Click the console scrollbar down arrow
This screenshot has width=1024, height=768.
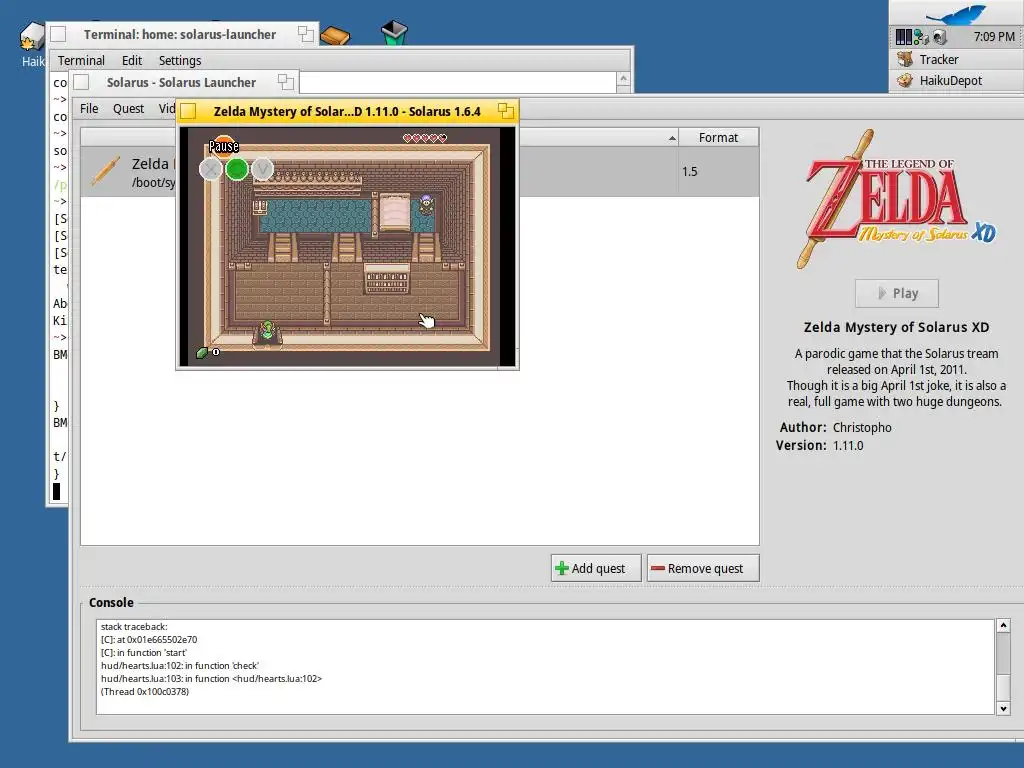coord(1003,708)
